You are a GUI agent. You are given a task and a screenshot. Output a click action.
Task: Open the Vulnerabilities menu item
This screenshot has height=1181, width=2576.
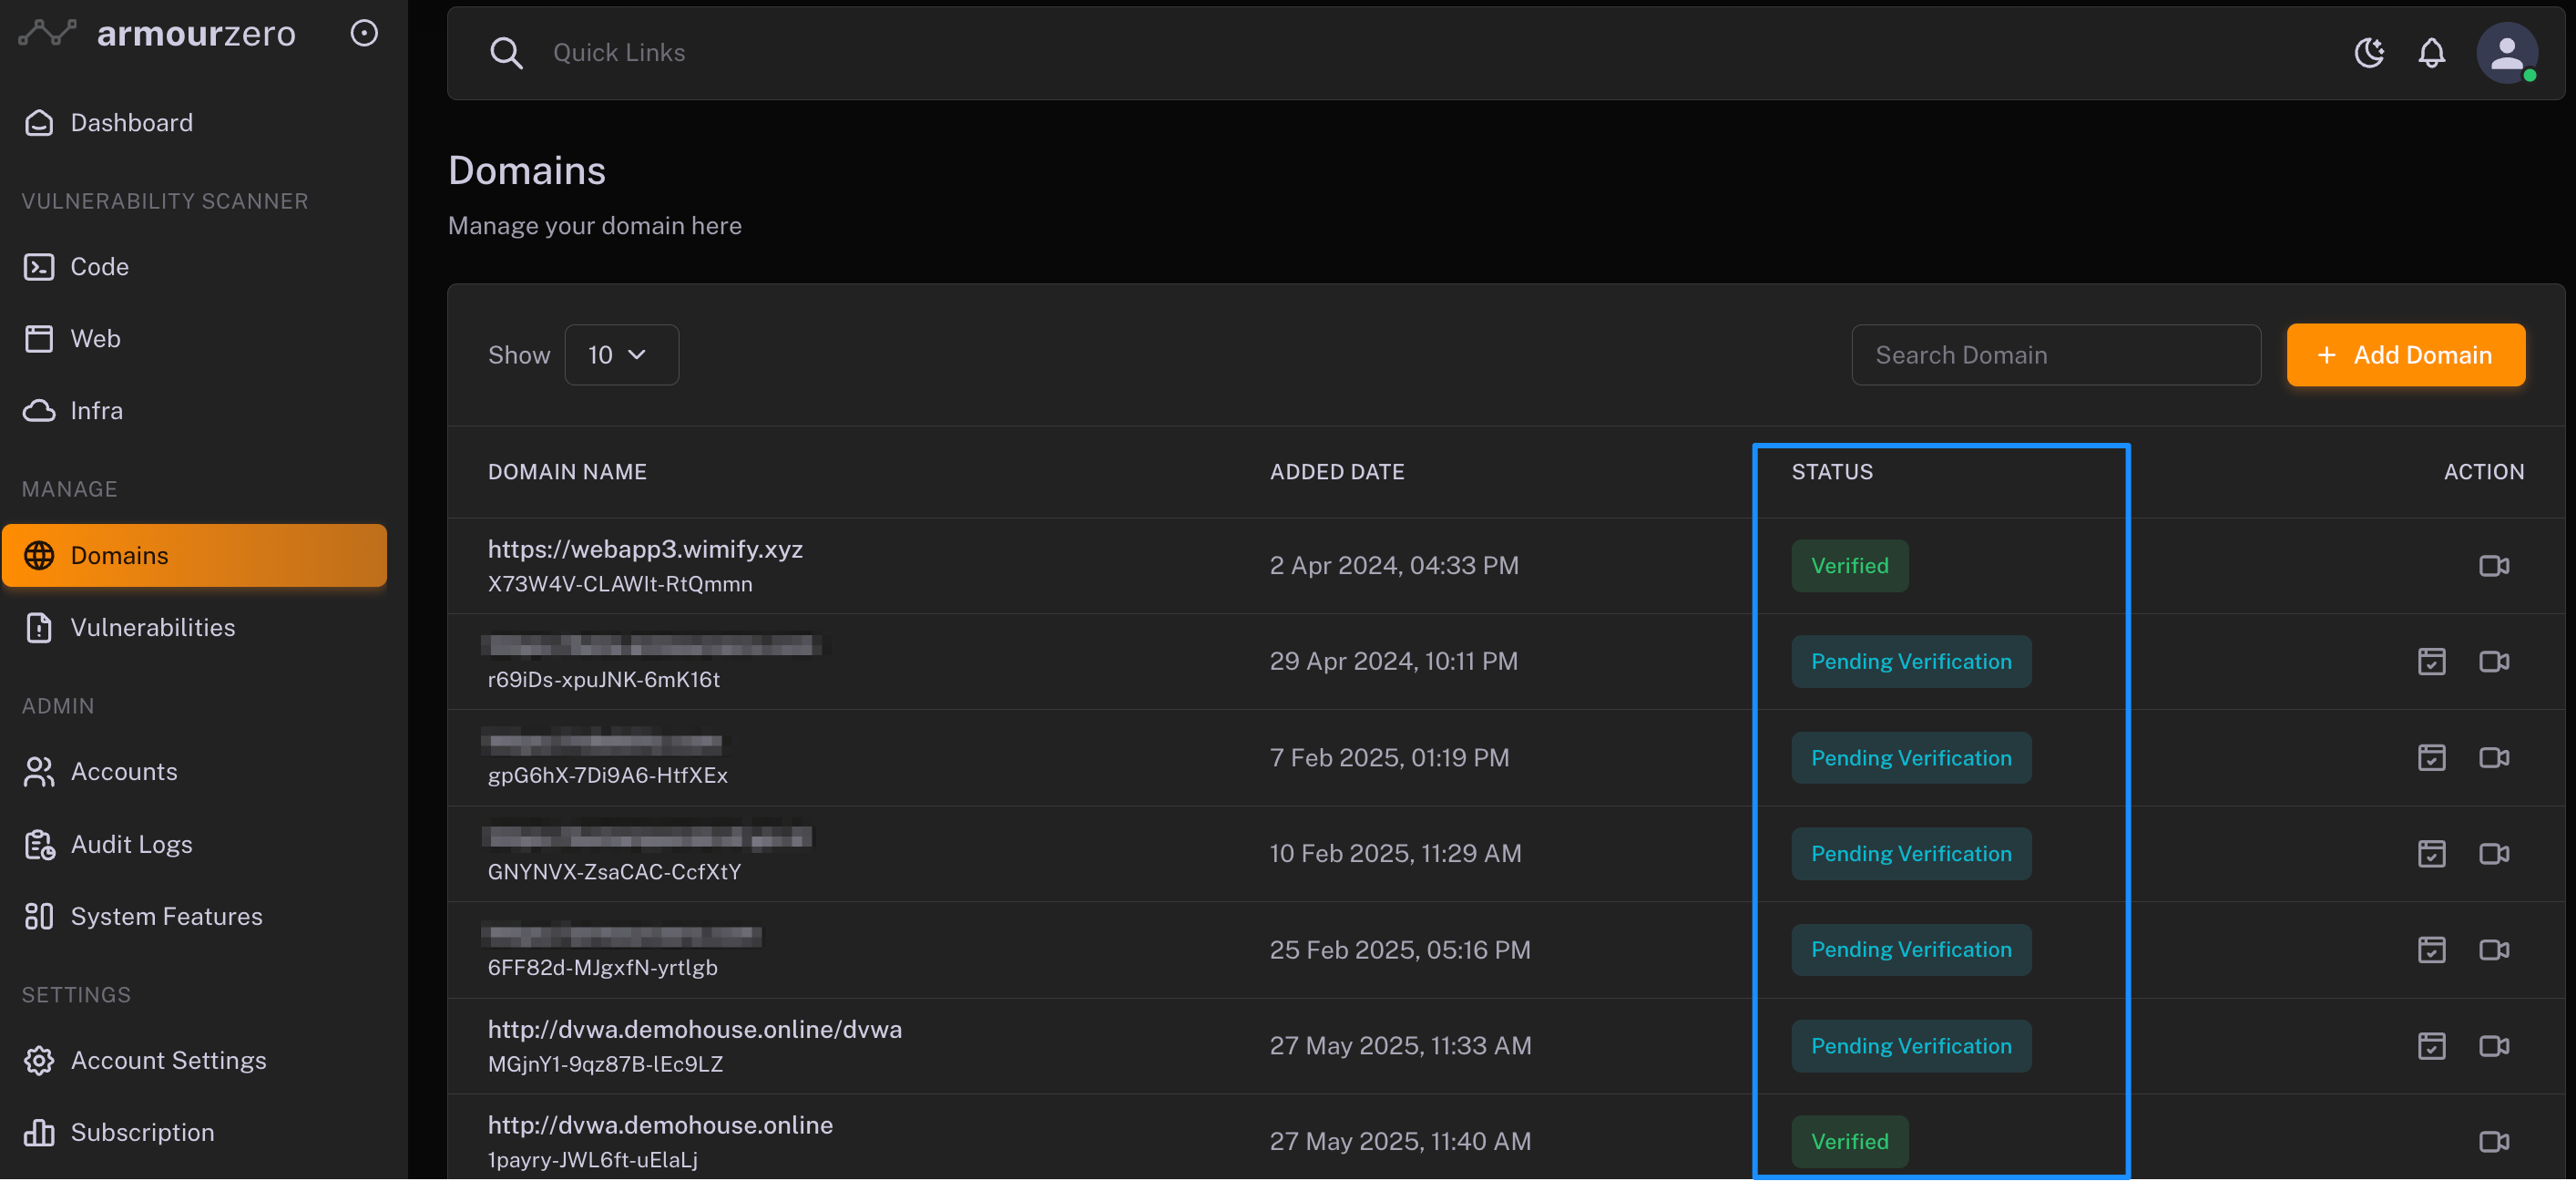click(x=152, y=628)
